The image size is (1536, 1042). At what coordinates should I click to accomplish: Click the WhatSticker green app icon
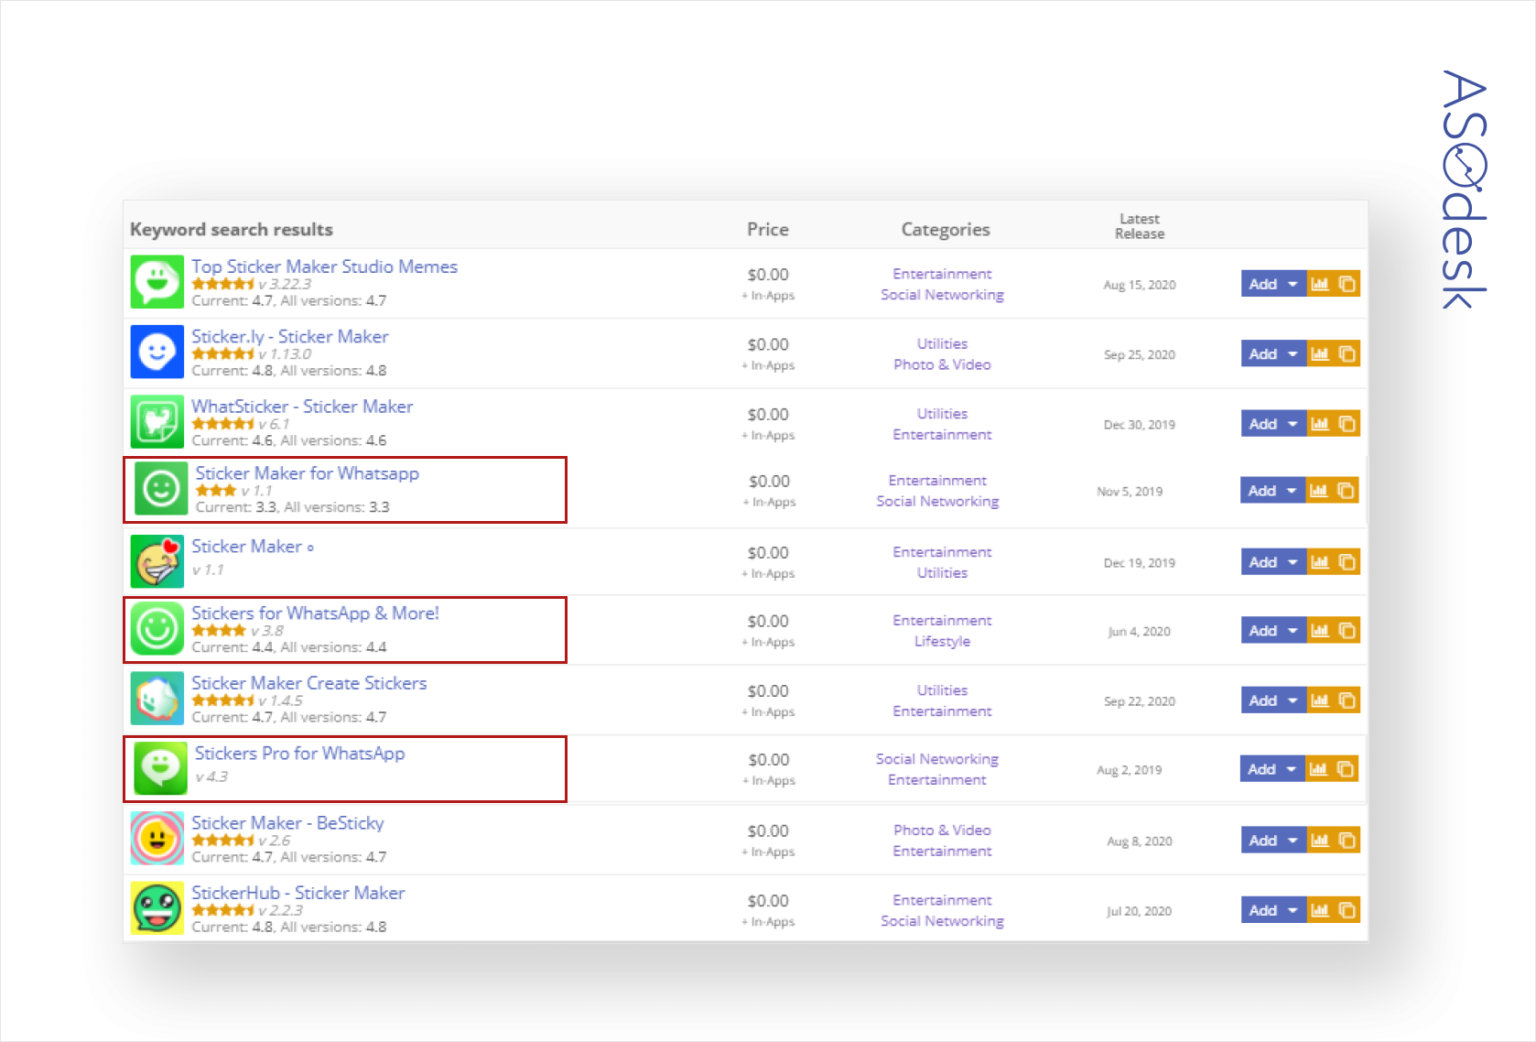tap(156, 422)
